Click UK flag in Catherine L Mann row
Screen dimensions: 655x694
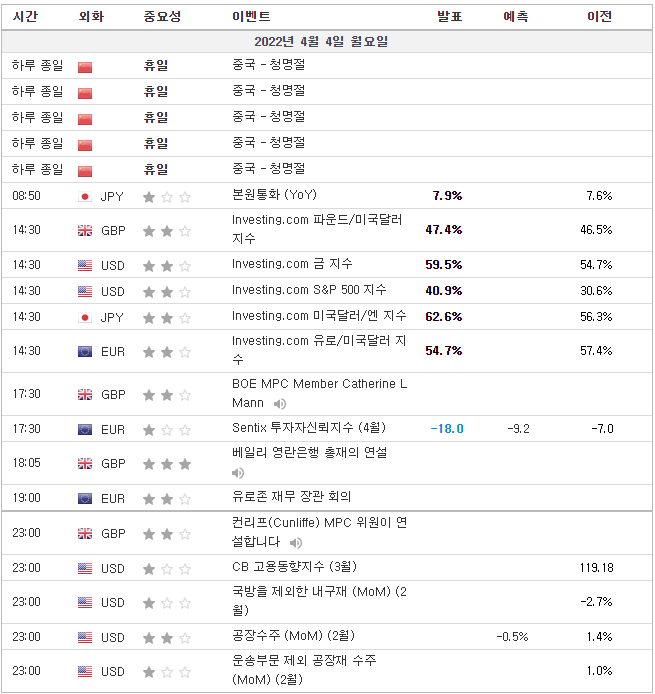[85, 394]
